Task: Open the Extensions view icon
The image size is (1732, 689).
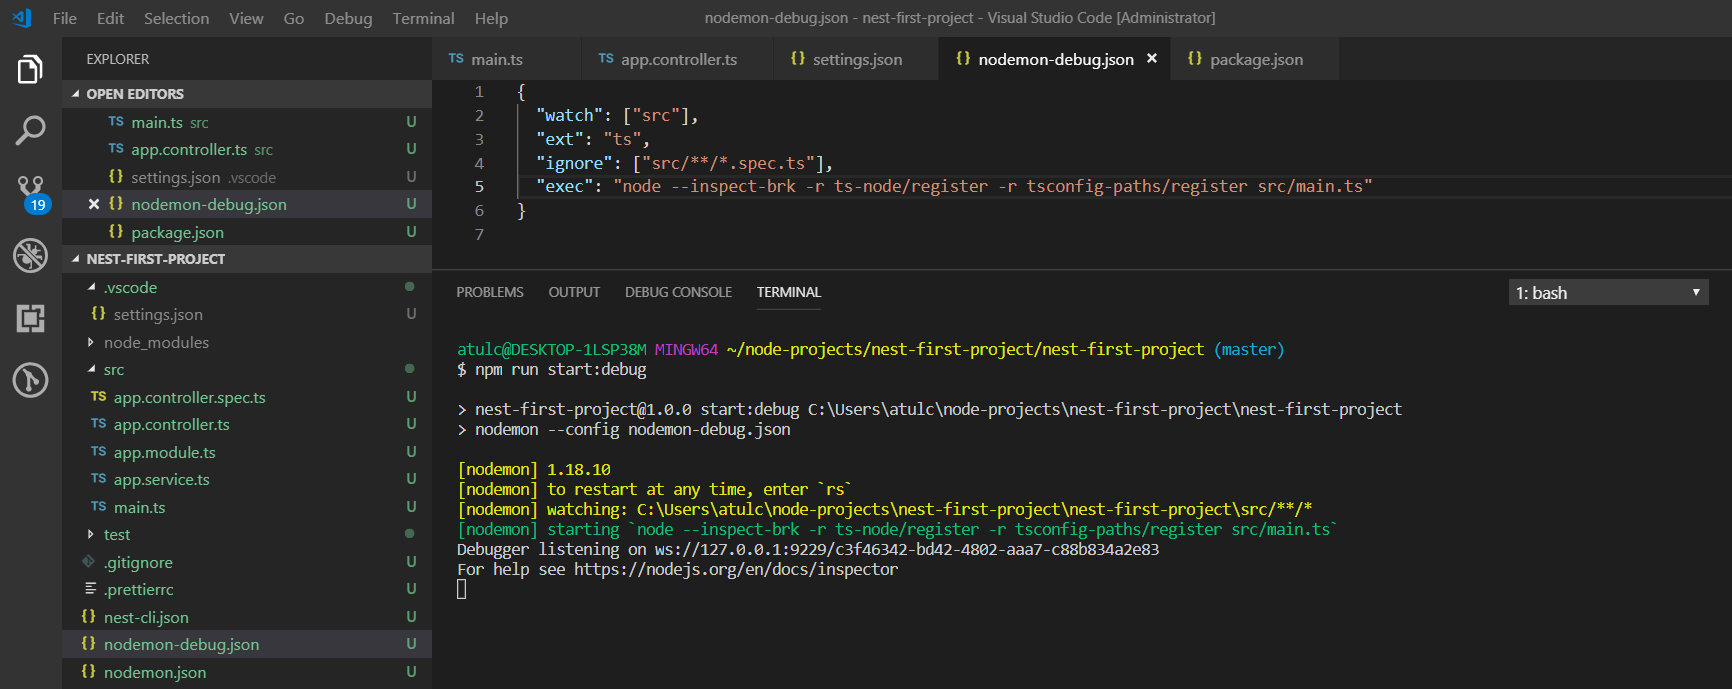Action: tap(30, 318)
